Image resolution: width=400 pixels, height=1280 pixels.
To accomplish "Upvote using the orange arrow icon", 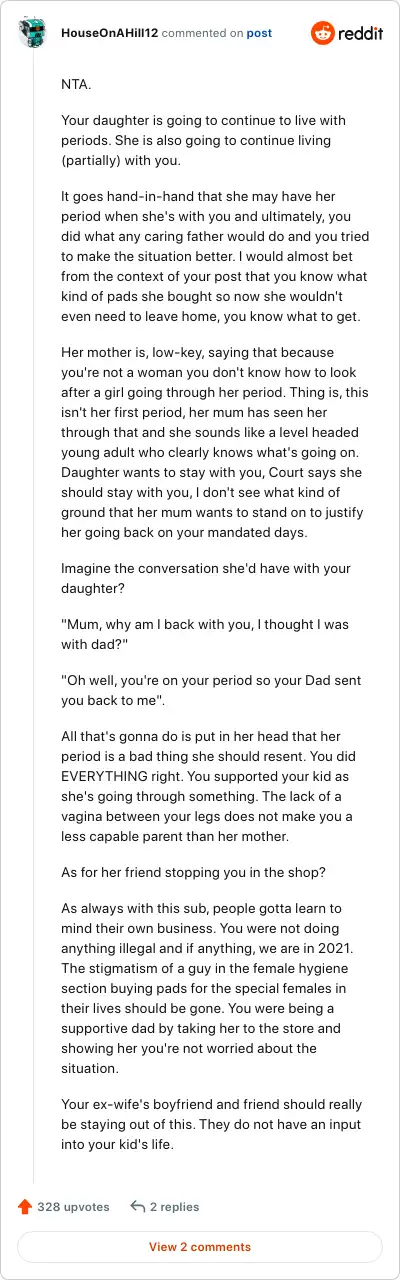I will coord(25,1206).
